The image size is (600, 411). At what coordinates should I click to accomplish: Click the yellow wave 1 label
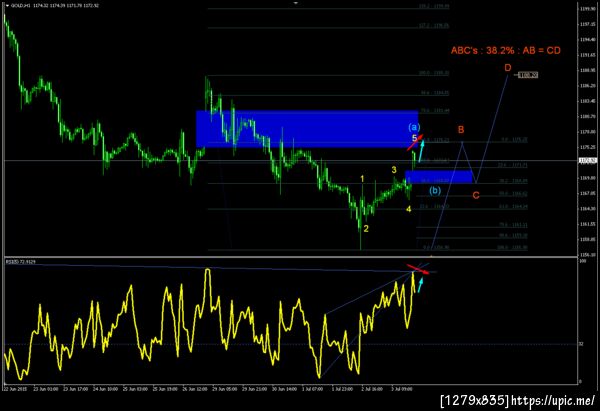[x=362, y=179]
